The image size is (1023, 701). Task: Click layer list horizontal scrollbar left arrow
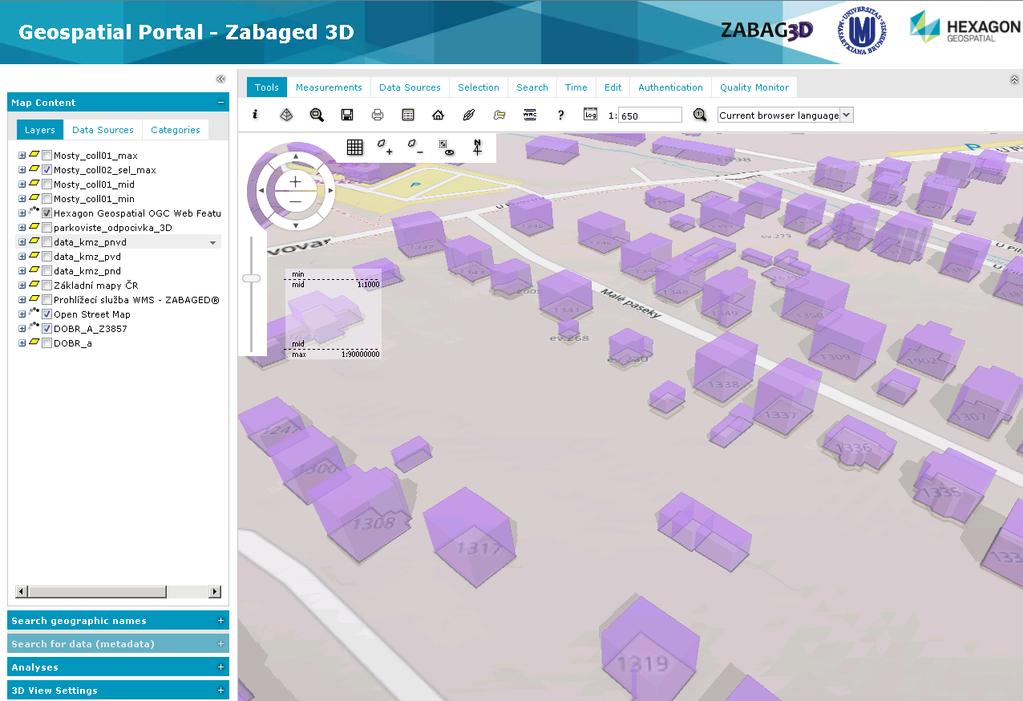tap(22, 592)
